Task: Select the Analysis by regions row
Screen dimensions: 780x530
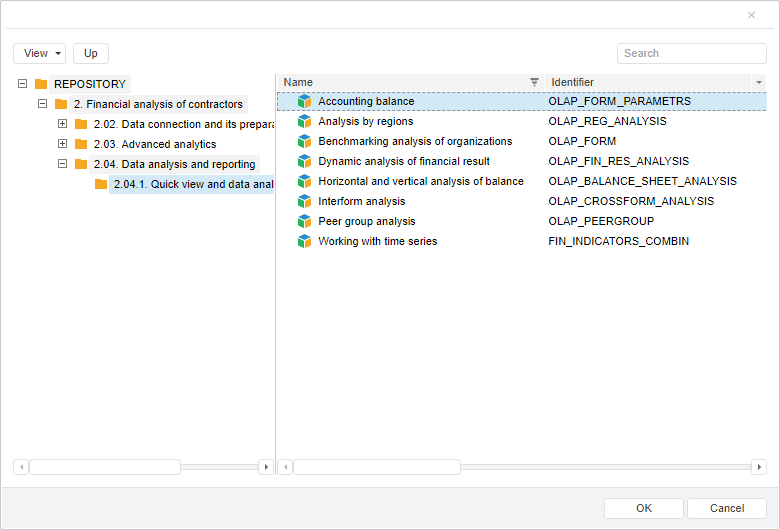Action: pyautogui.click(x=522, y=121)
